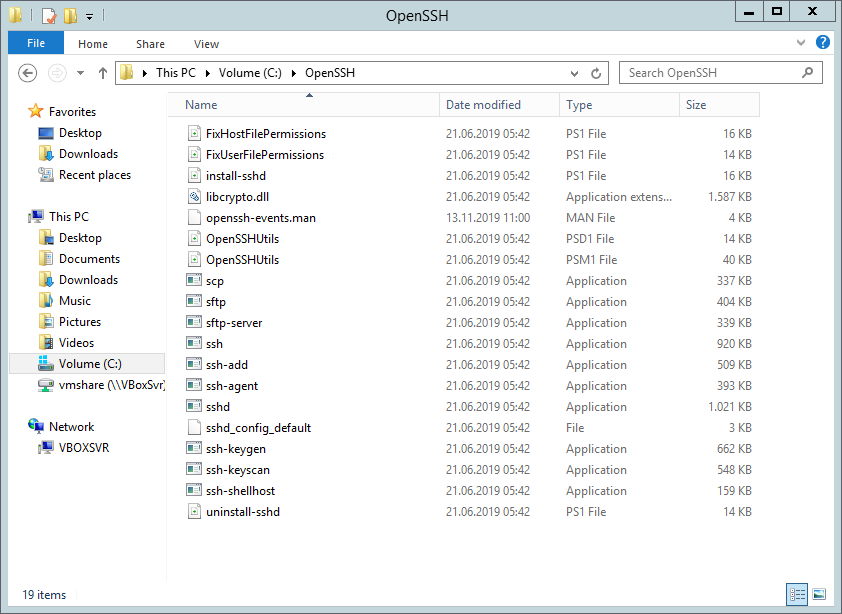This screenshot has height=614, width=842.
Task: Select FixUserFilePermissions file icon
Action: (194, 154)
